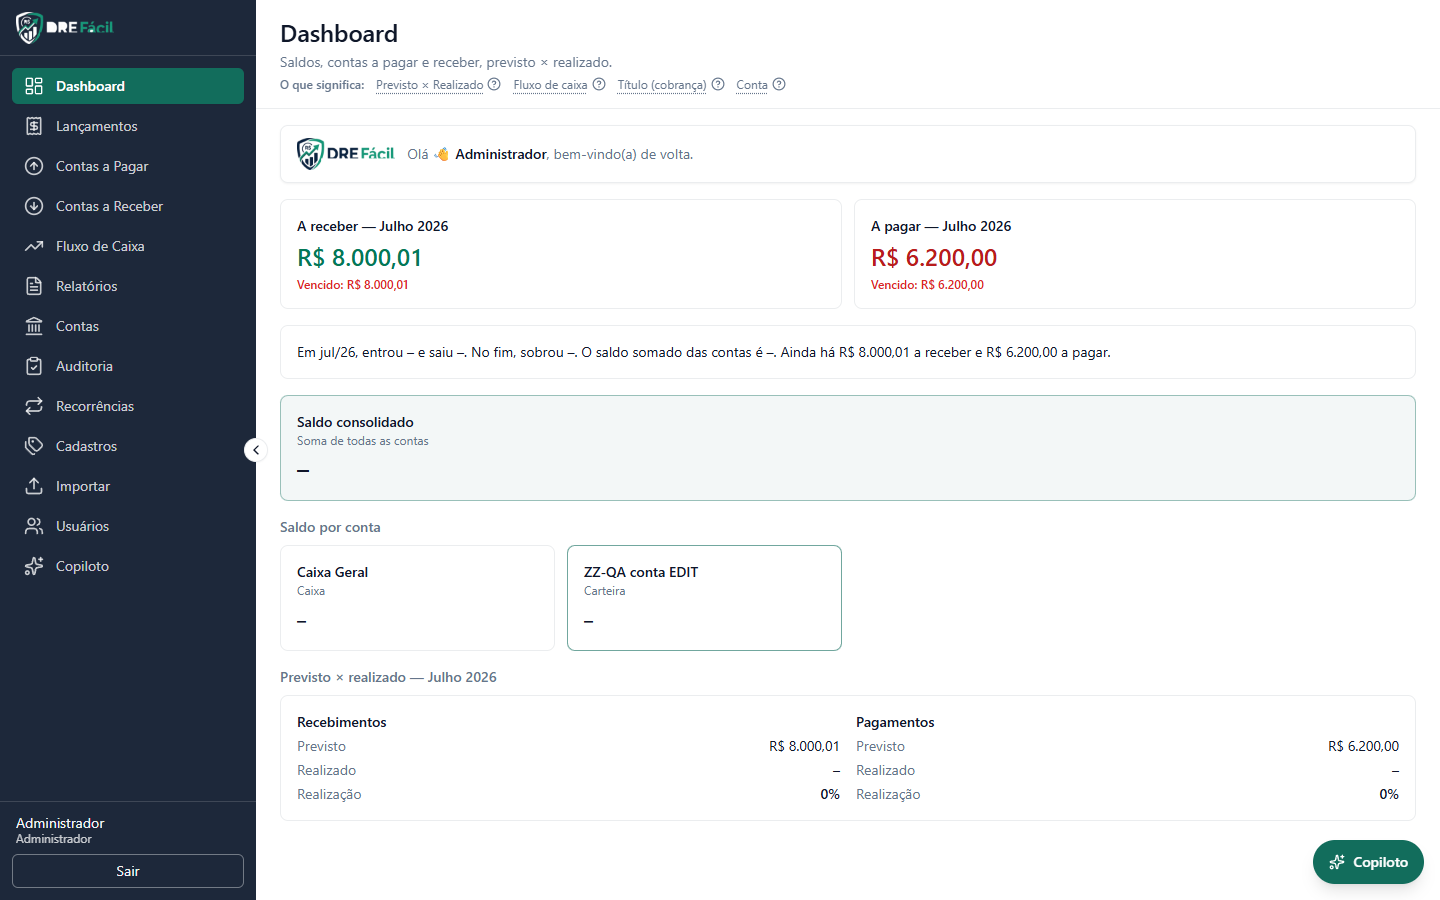Click the Lançamentos receipt icon
This screenshot has height=900, width=1440.
[34, 126]
